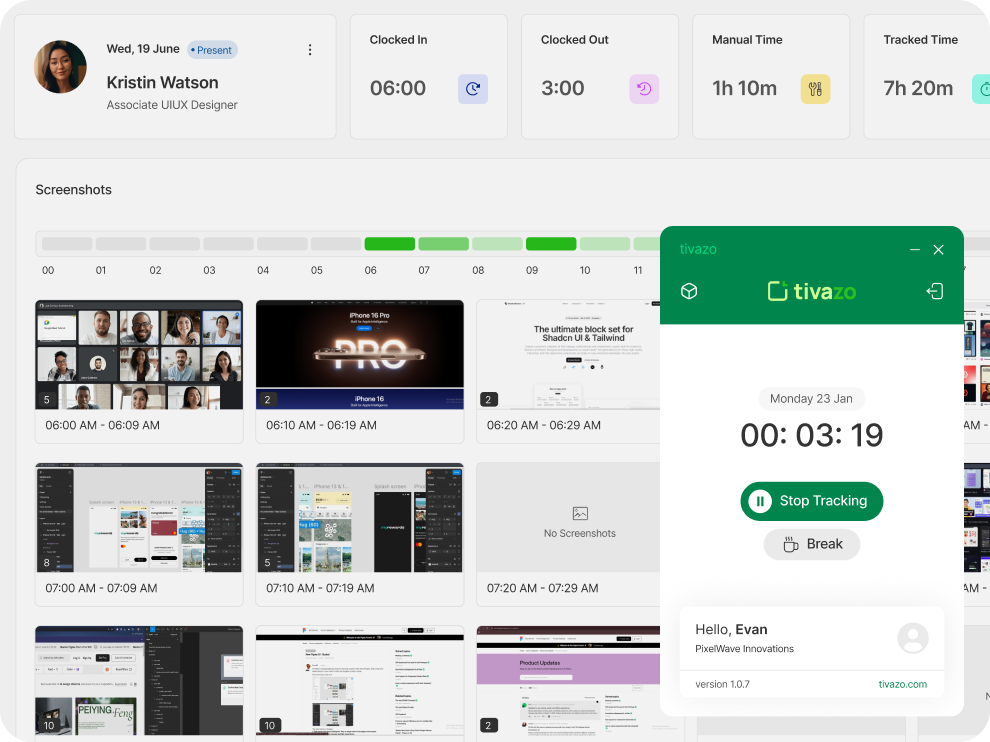
Task: Select the 06 hour timeline segment
Action: click(389, 244)
